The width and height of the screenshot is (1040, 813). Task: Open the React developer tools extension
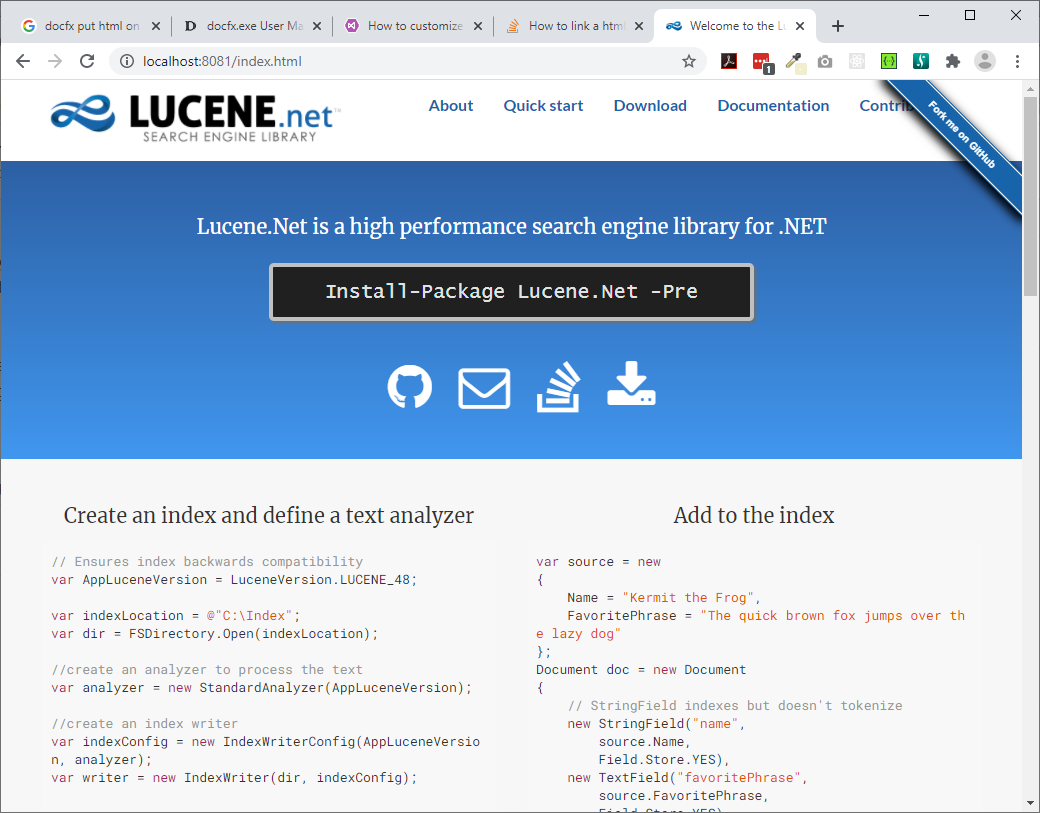click(857, 61)
